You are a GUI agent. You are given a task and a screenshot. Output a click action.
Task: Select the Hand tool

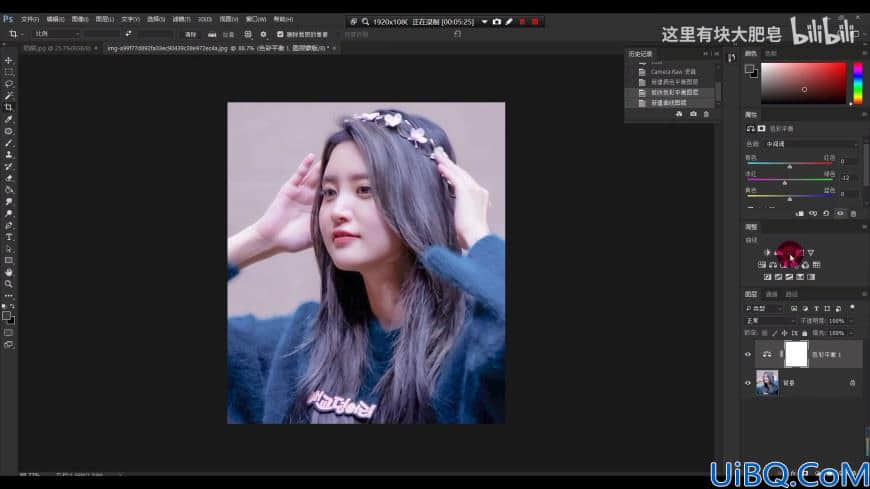[8, 272]
